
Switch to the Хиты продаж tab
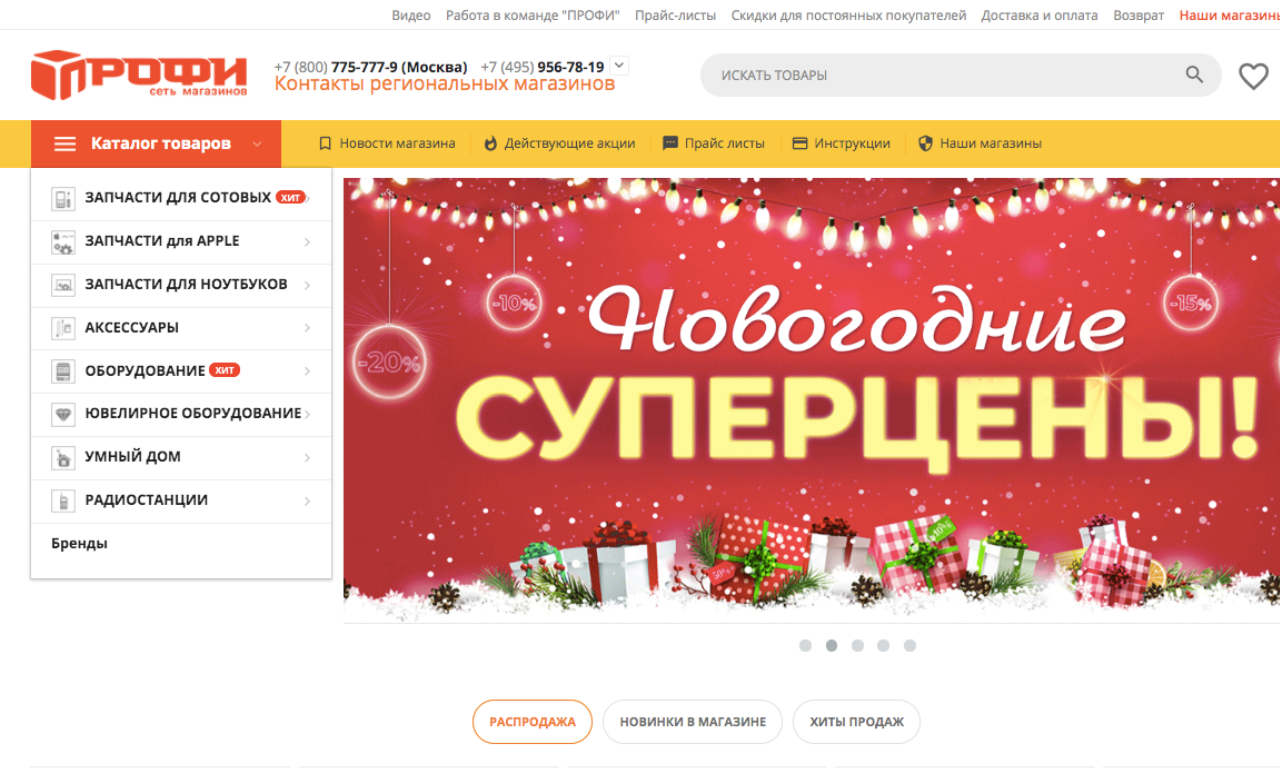pos(856,722)
